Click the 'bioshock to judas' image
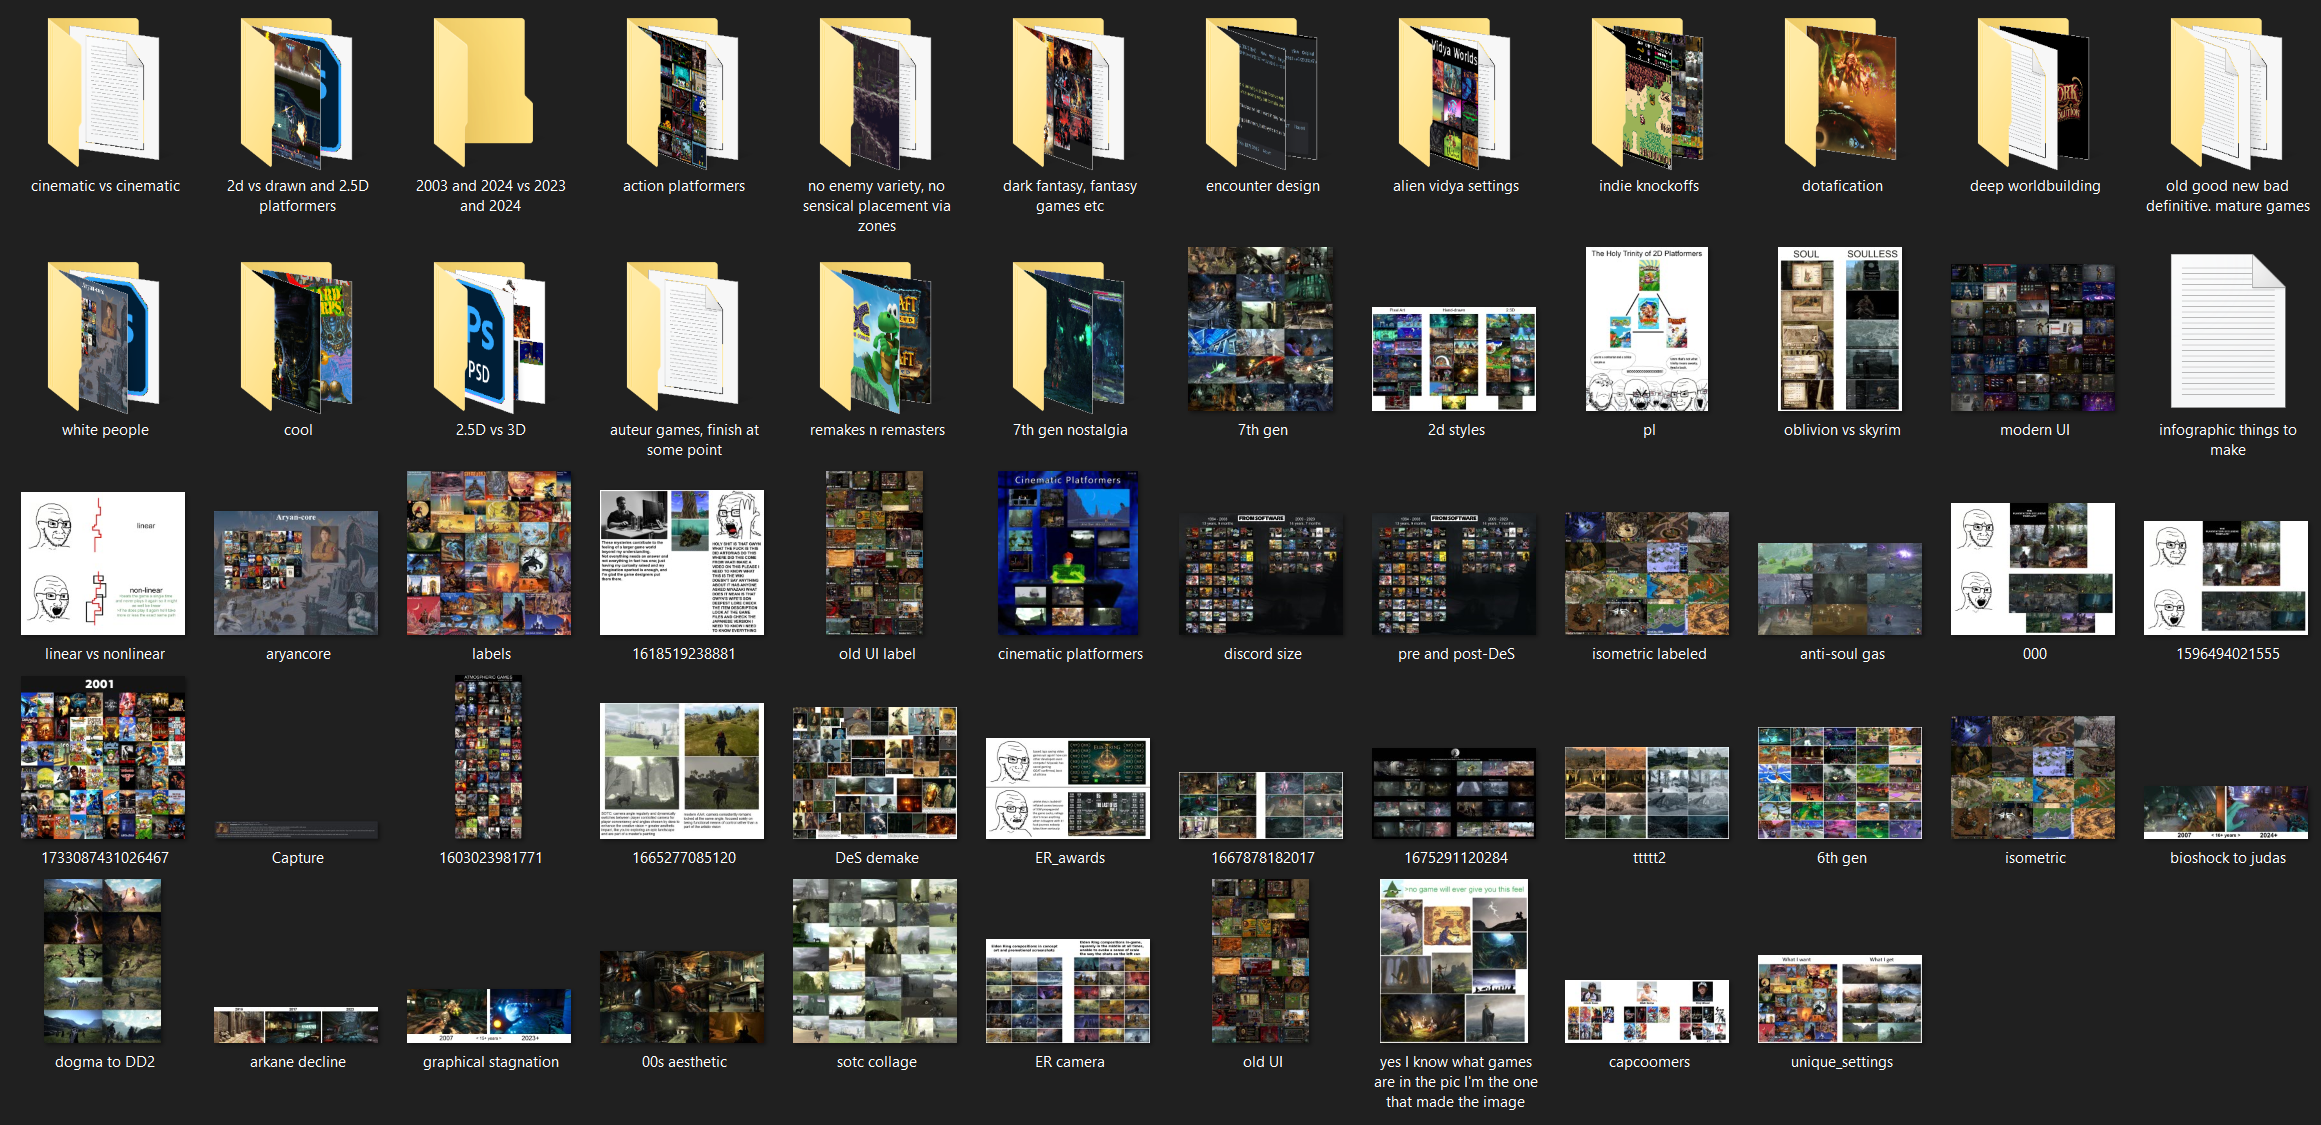This screenshot has height=1125, width=2321. [x=2226, y=812]
